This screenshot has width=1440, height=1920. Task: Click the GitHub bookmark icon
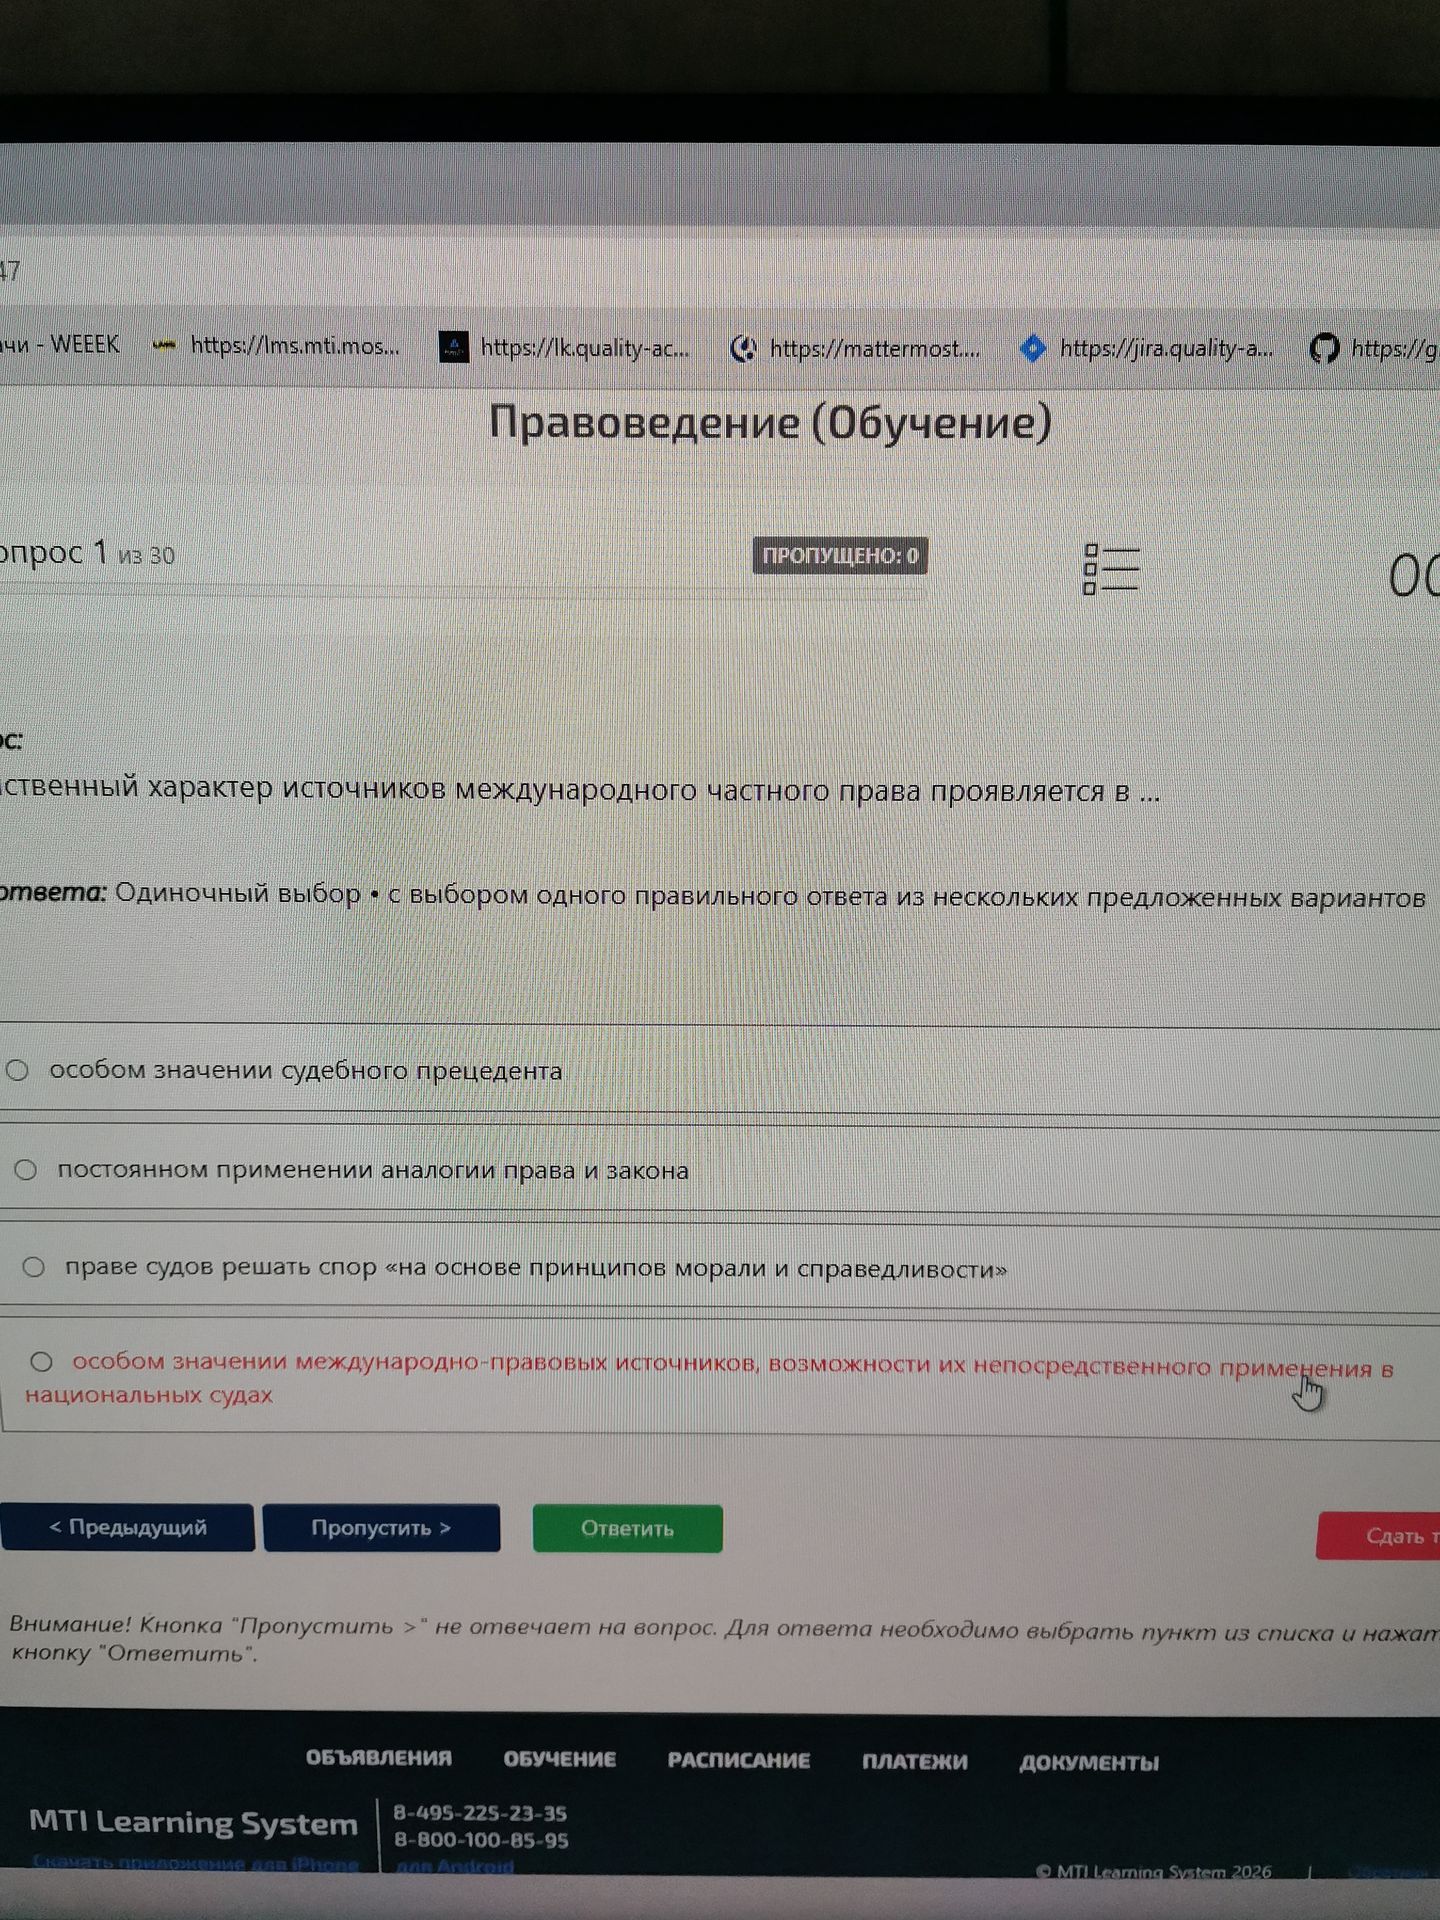click(x=1324, y=349)
